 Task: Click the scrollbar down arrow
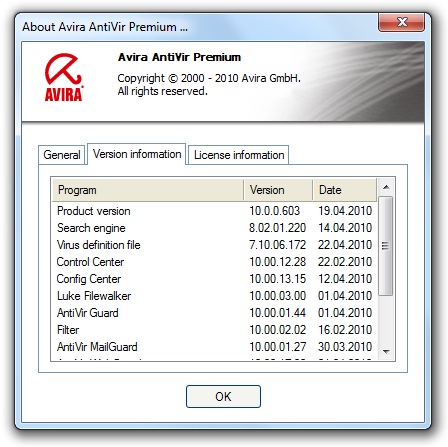(386, 351)
